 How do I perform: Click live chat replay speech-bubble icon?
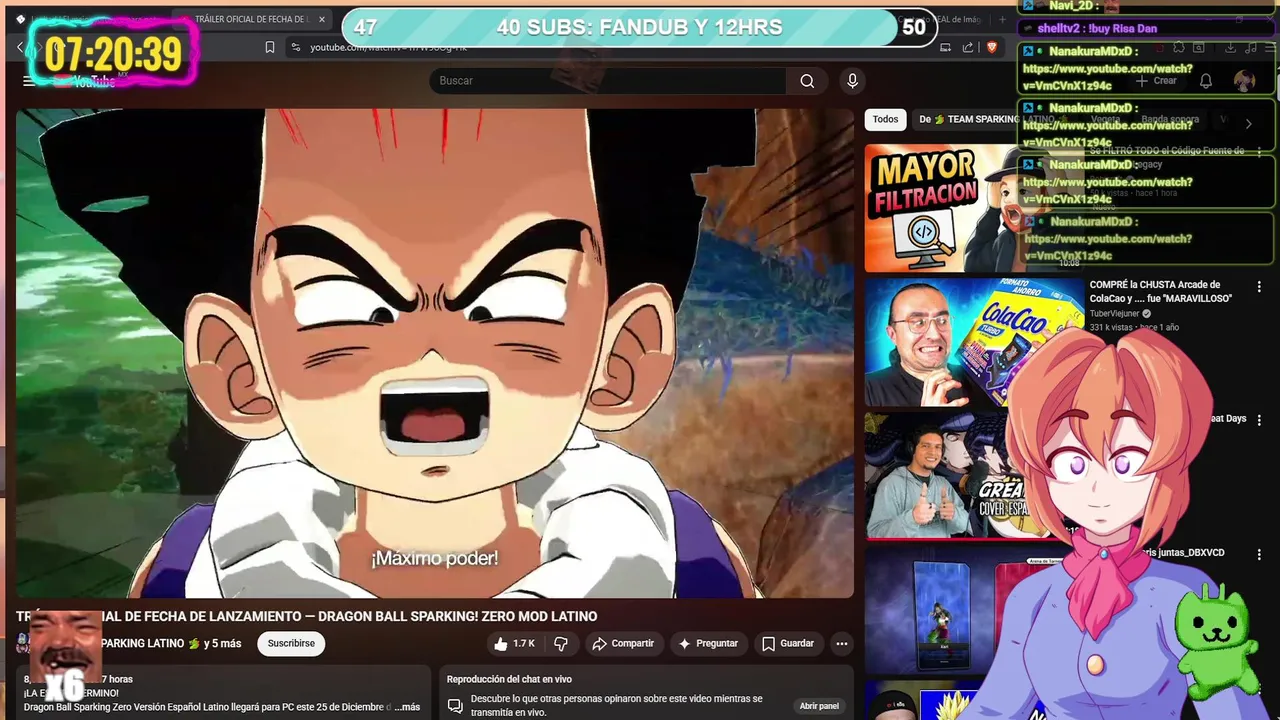(x=455, y=706)
